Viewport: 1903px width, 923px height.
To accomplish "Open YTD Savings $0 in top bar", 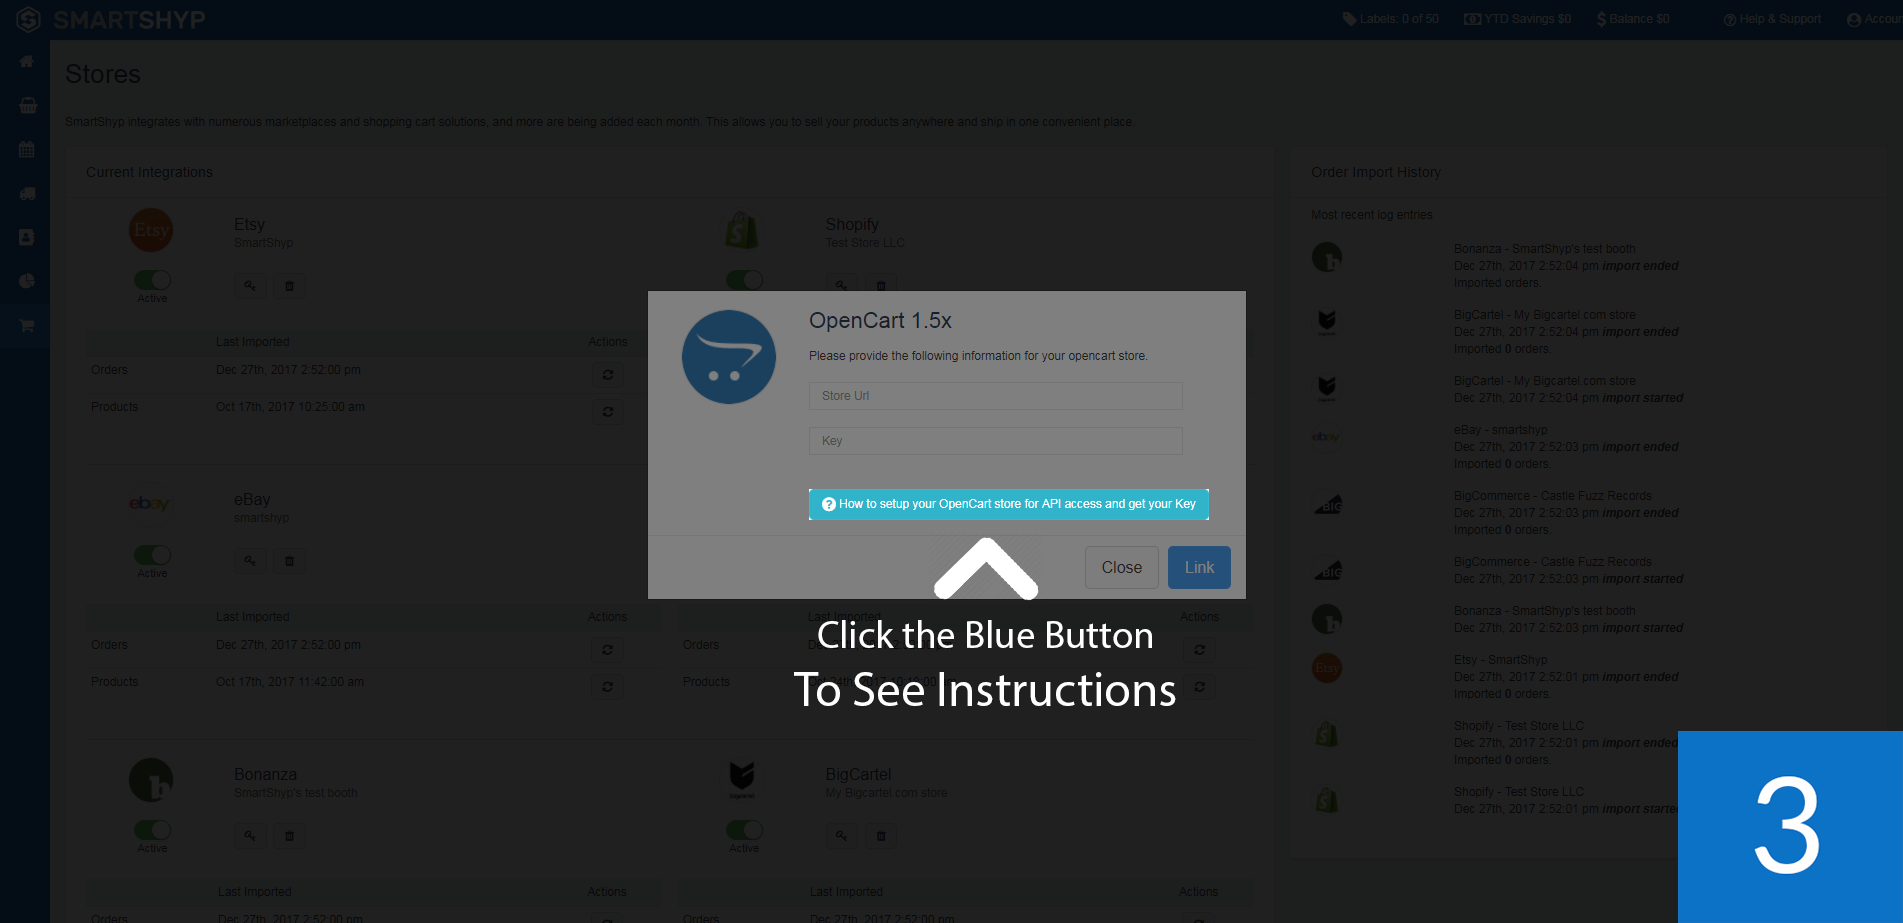I will (1518, 19).
